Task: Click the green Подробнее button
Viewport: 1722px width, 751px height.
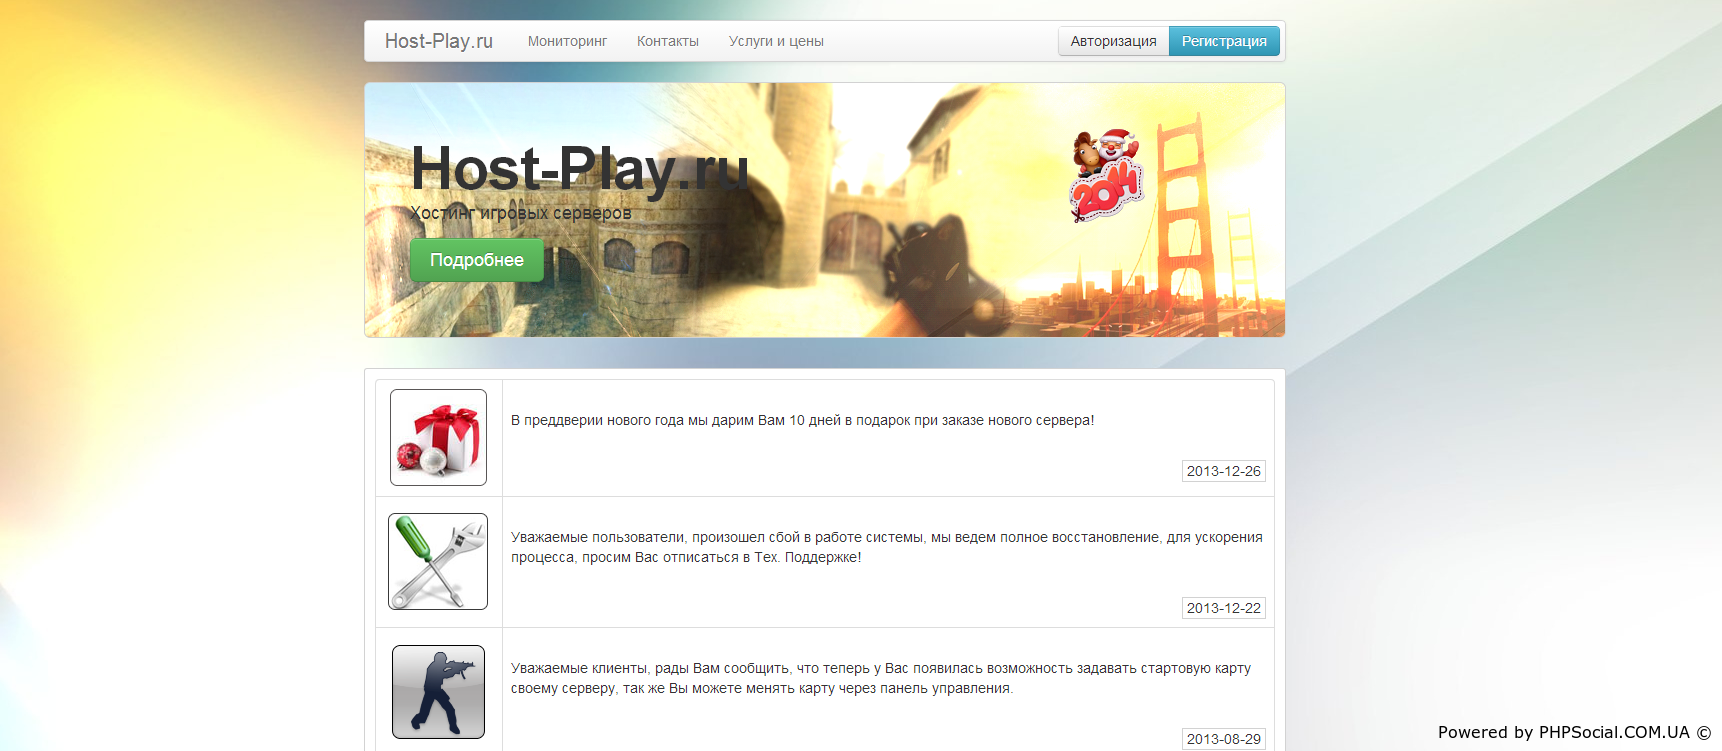Action: click(476, 260)
